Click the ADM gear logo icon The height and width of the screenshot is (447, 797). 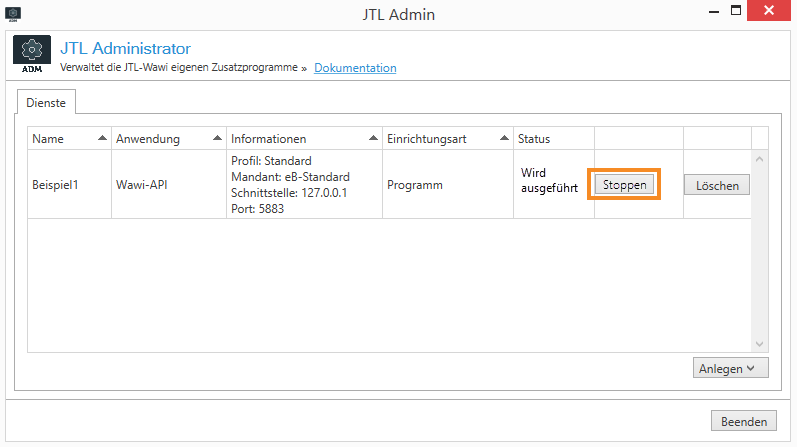tap(32, 55)
